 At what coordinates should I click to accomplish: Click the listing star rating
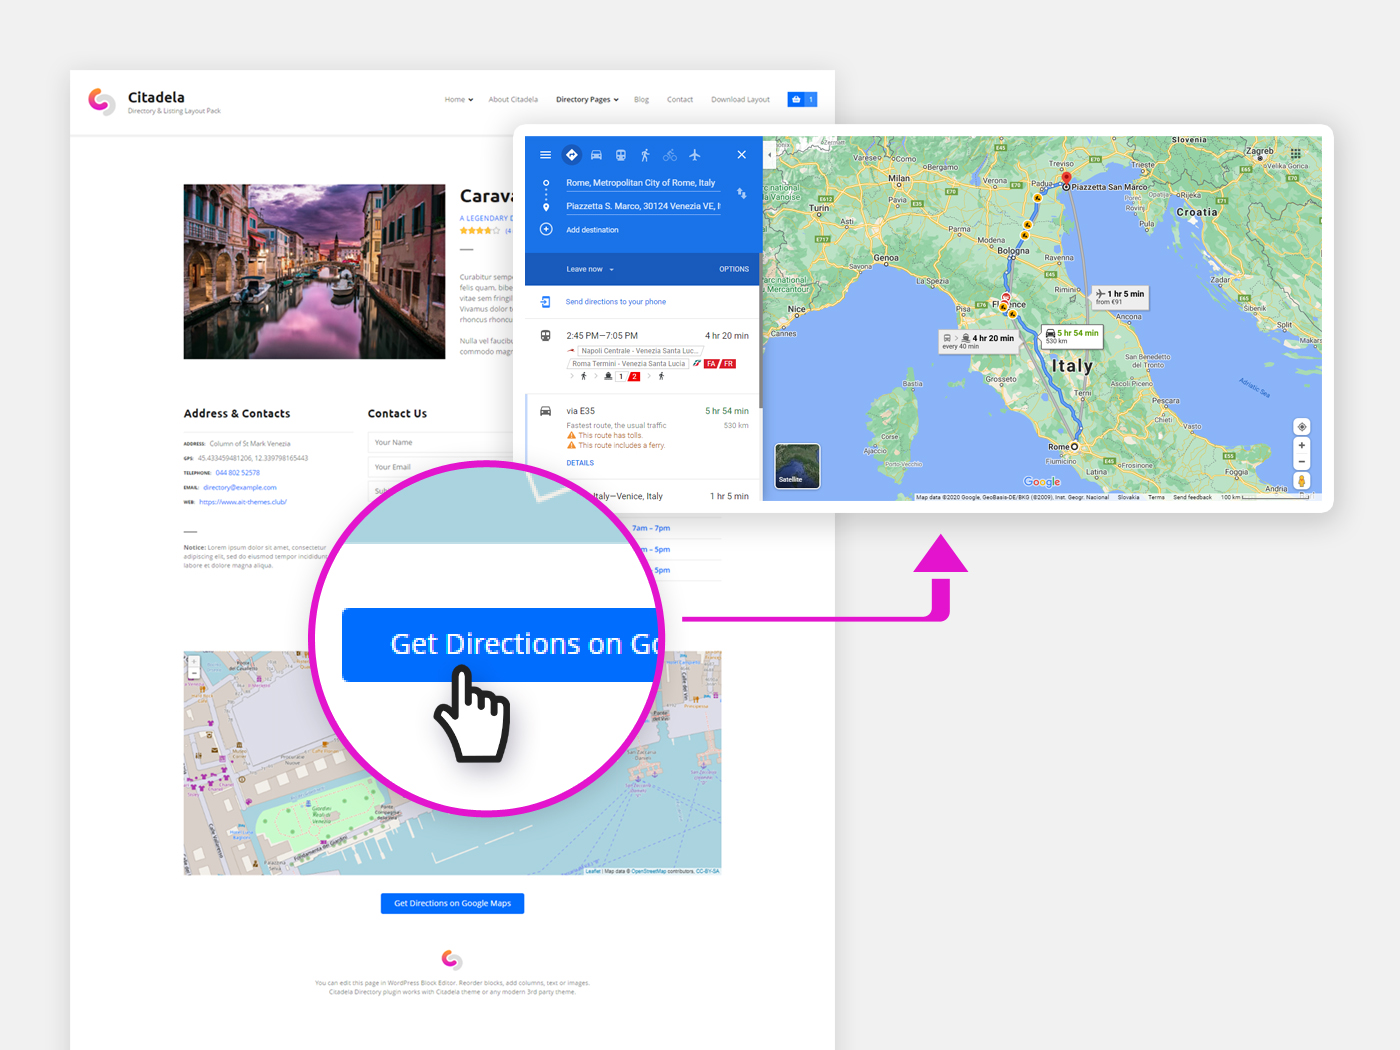pyautogui.click(x=479, y=231)
